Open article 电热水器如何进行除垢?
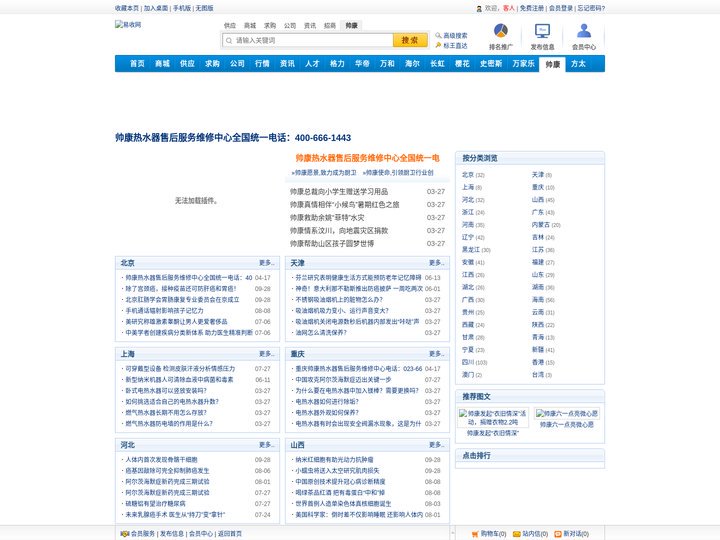720x540 pixels. pyautogui.click(x=327, y=401)
